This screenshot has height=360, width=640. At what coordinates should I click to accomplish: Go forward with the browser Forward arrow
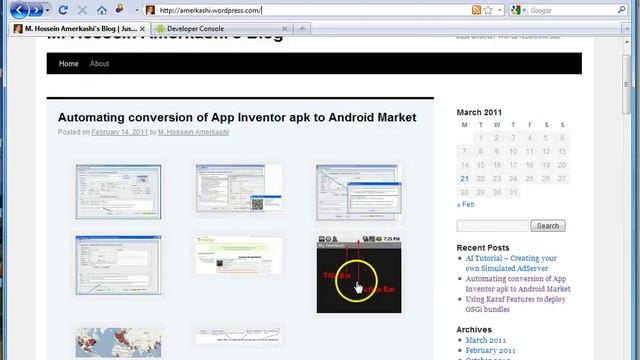point(36,10)
